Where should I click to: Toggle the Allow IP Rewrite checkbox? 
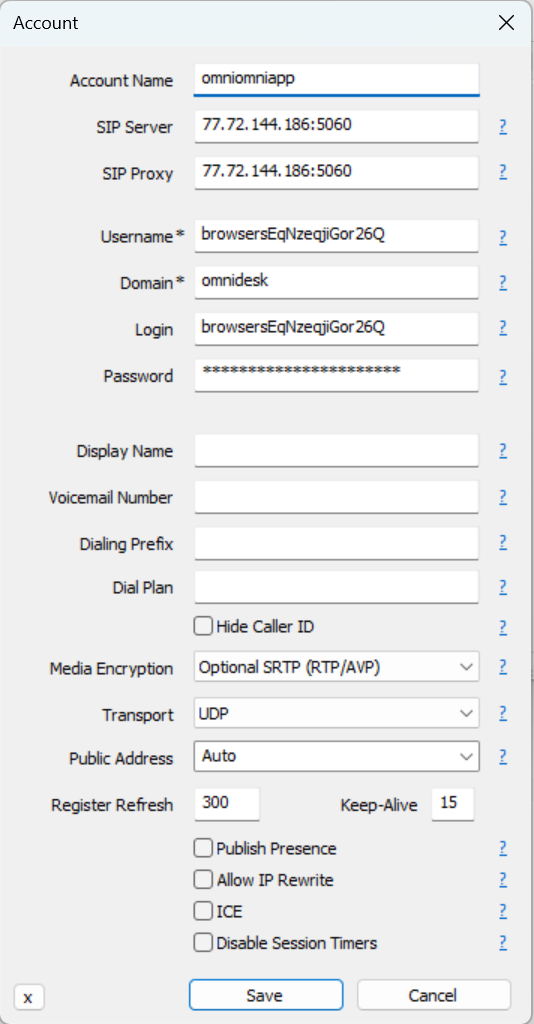click(x=204, y=880)
